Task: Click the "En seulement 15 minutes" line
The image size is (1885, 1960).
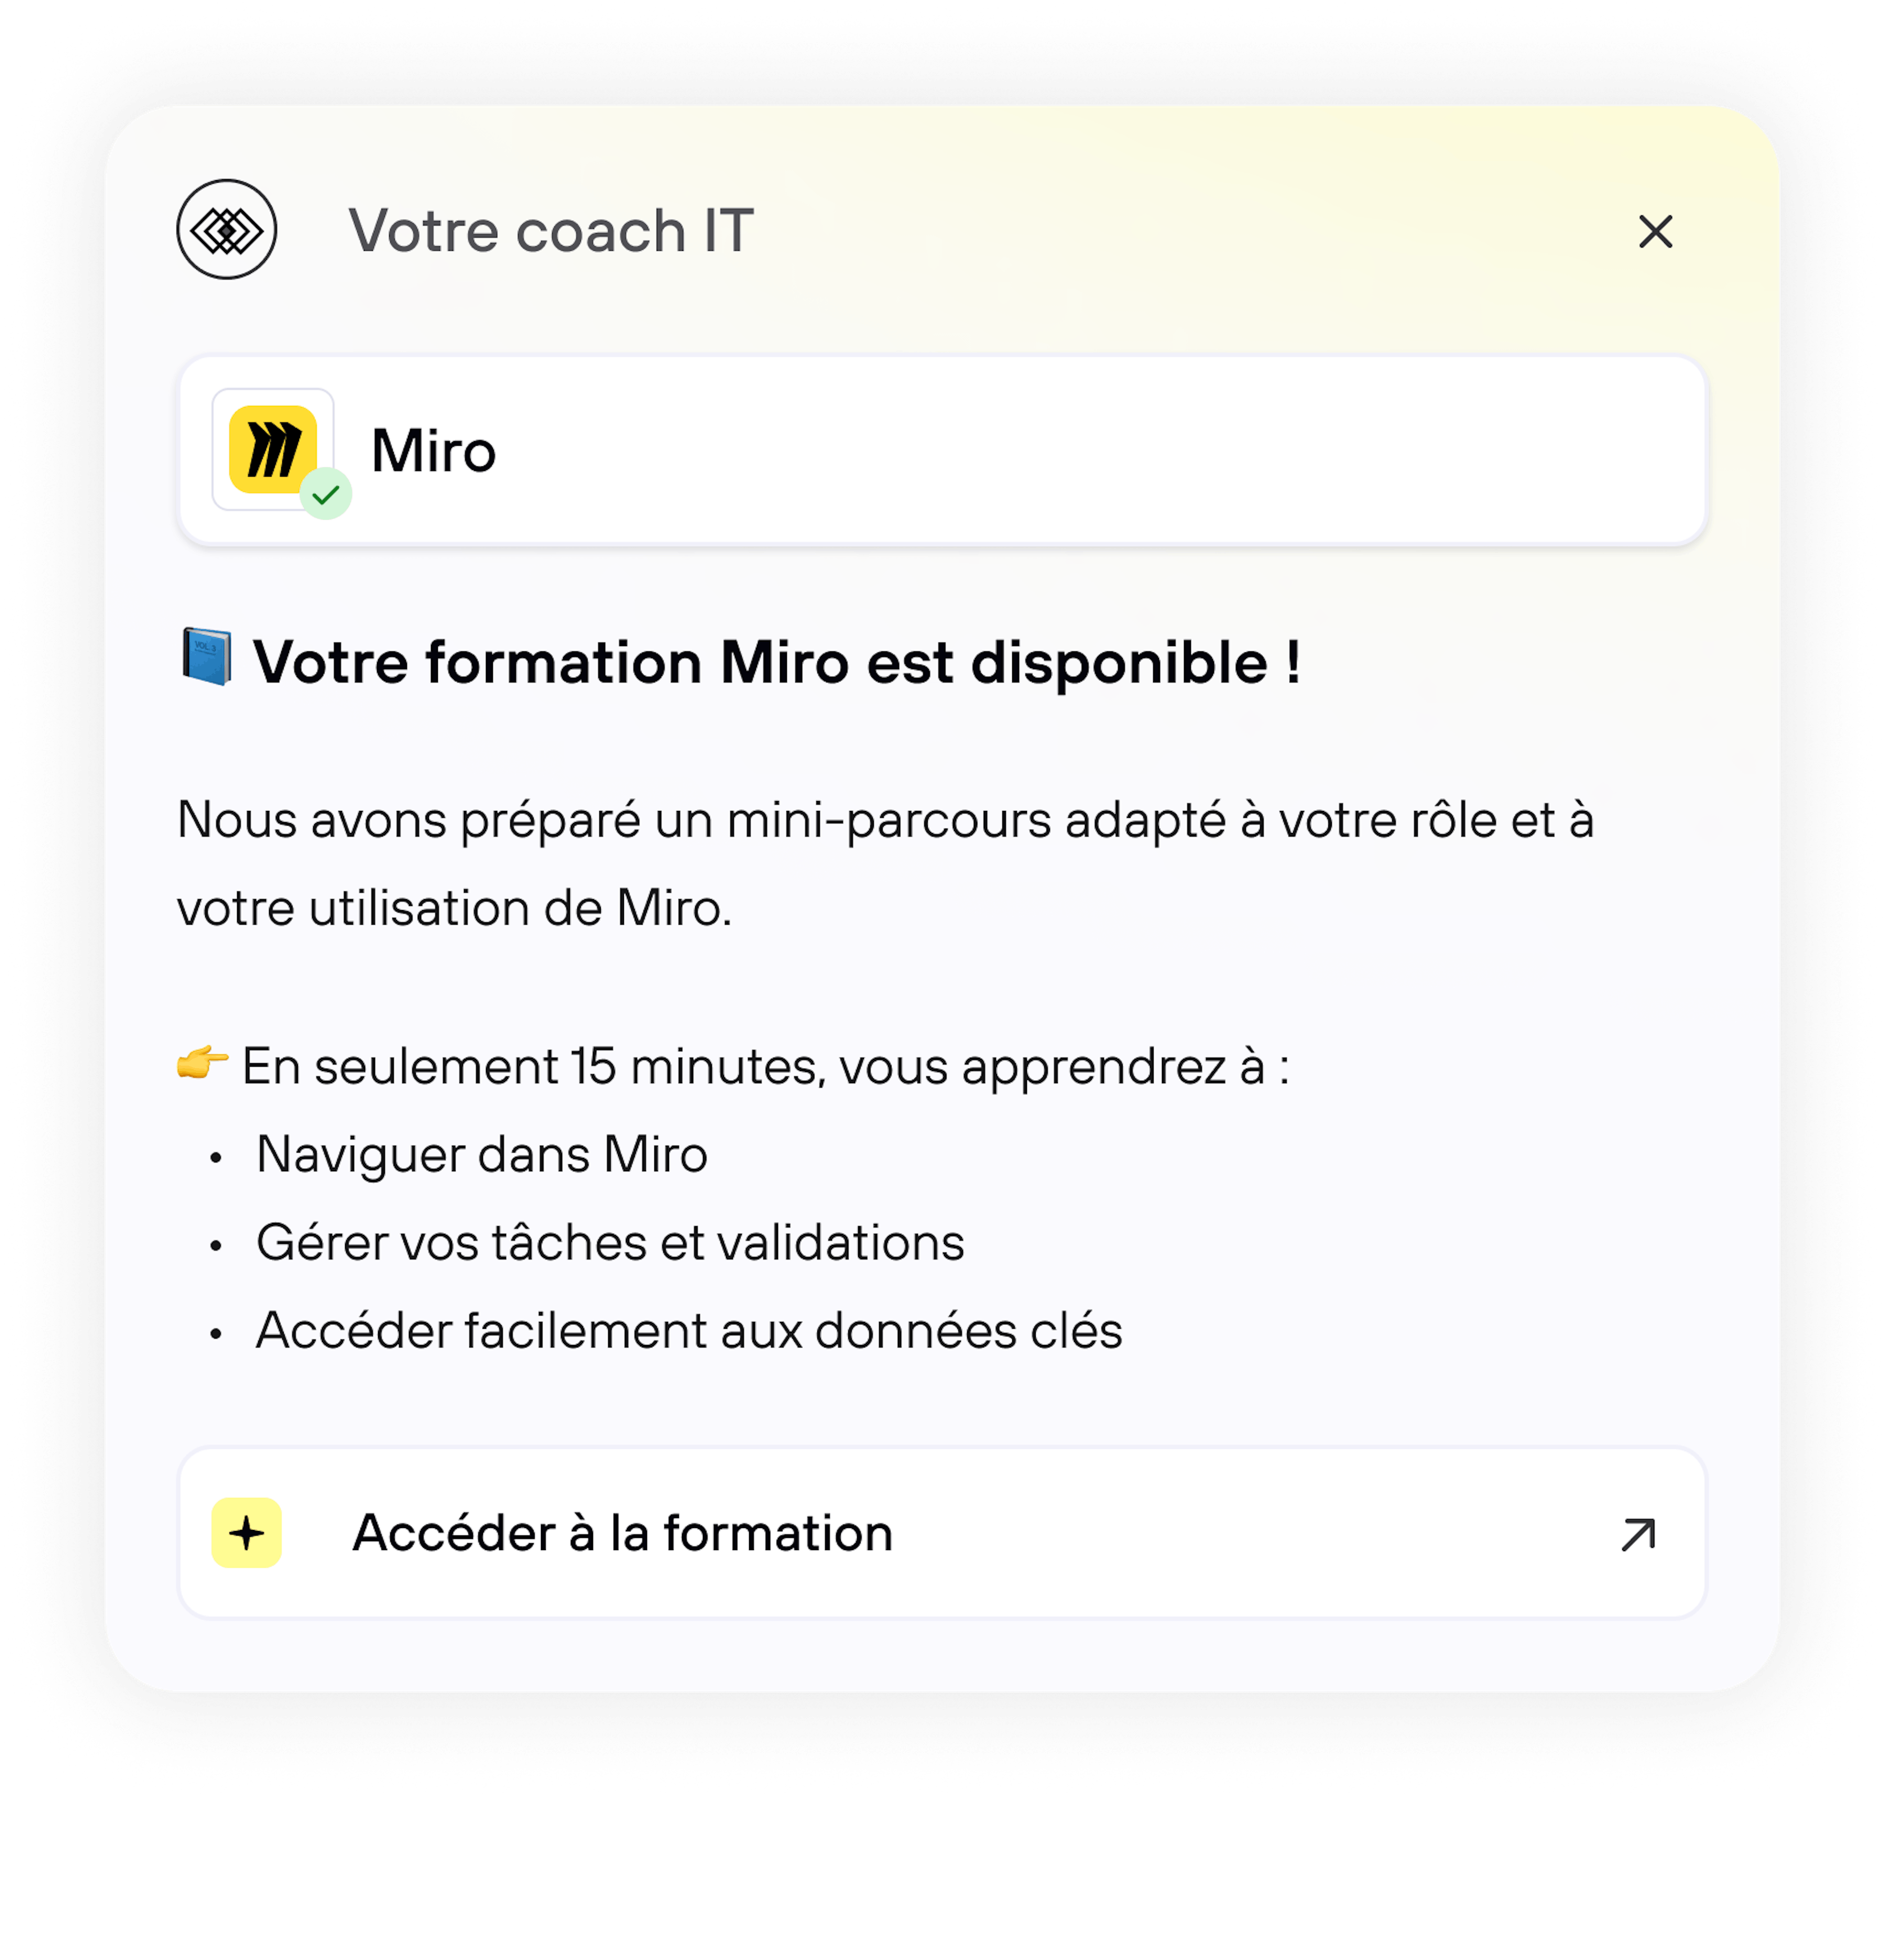Action: pyautogui.click(x=765, y=1067)
